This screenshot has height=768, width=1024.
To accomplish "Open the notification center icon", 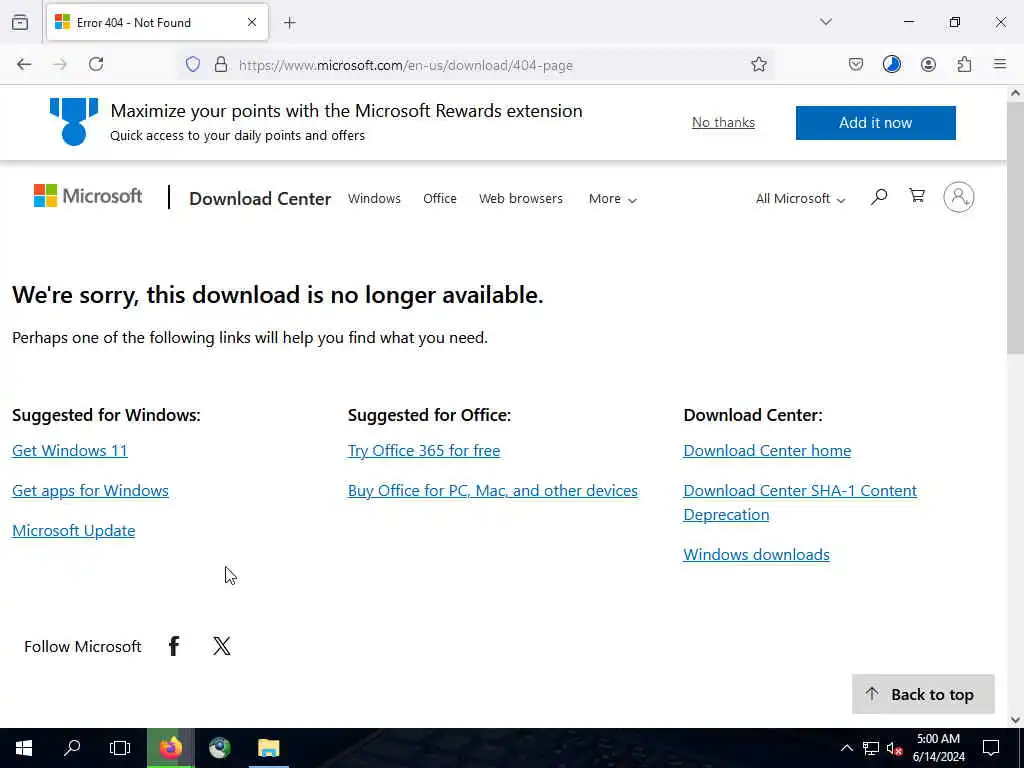I will [991, 748].
